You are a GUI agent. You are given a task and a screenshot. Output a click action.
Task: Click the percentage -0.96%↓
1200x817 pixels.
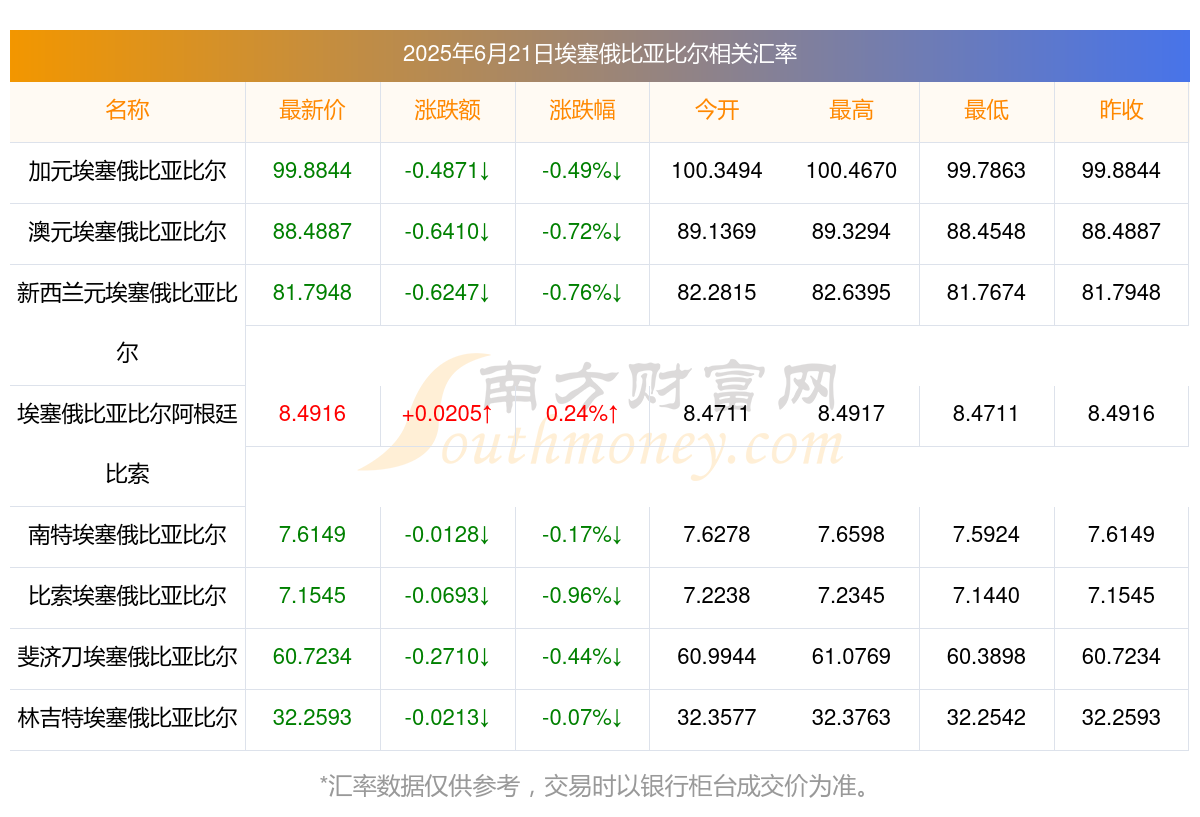(582, 596)
